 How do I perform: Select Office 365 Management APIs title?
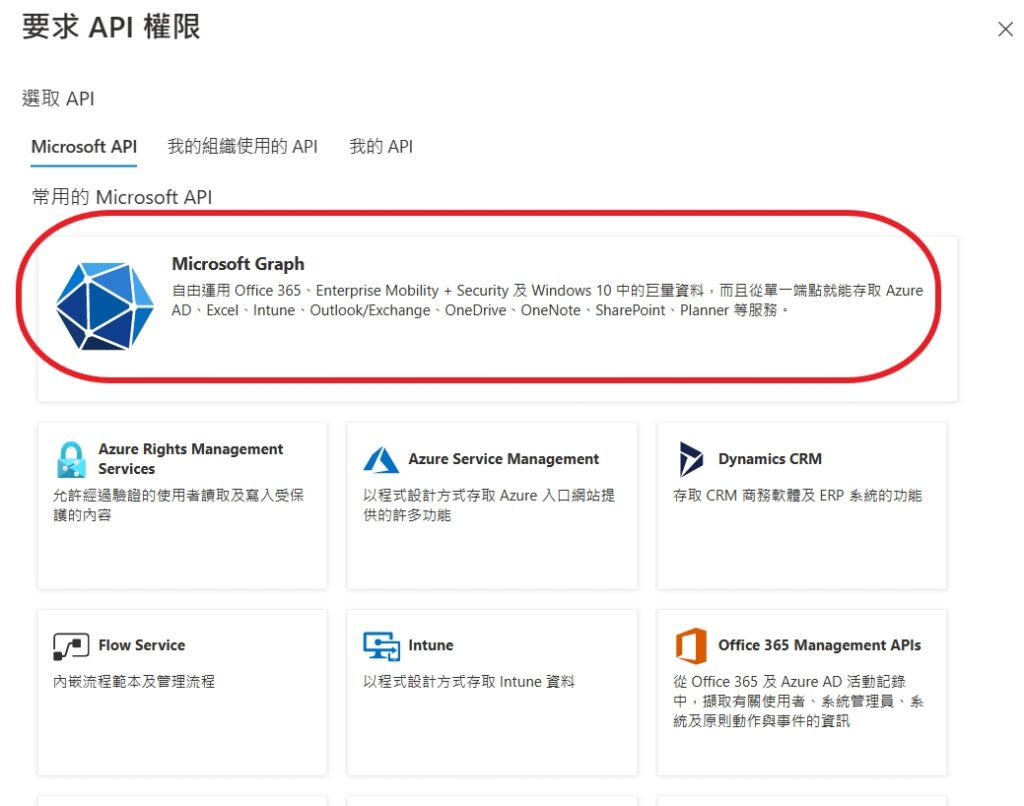(x=820, y=645)
